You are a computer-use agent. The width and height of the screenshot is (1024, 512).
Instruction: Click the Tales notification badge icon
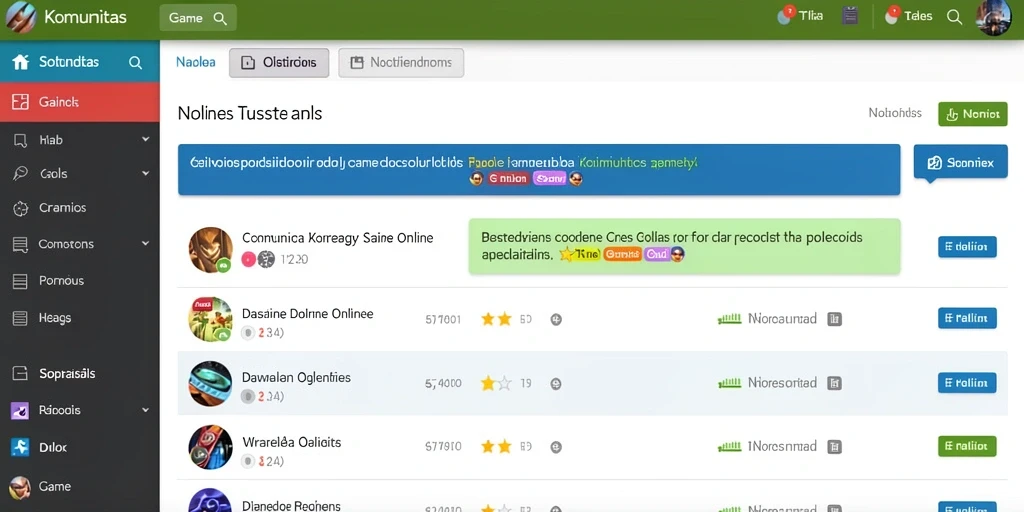(892, 15)
